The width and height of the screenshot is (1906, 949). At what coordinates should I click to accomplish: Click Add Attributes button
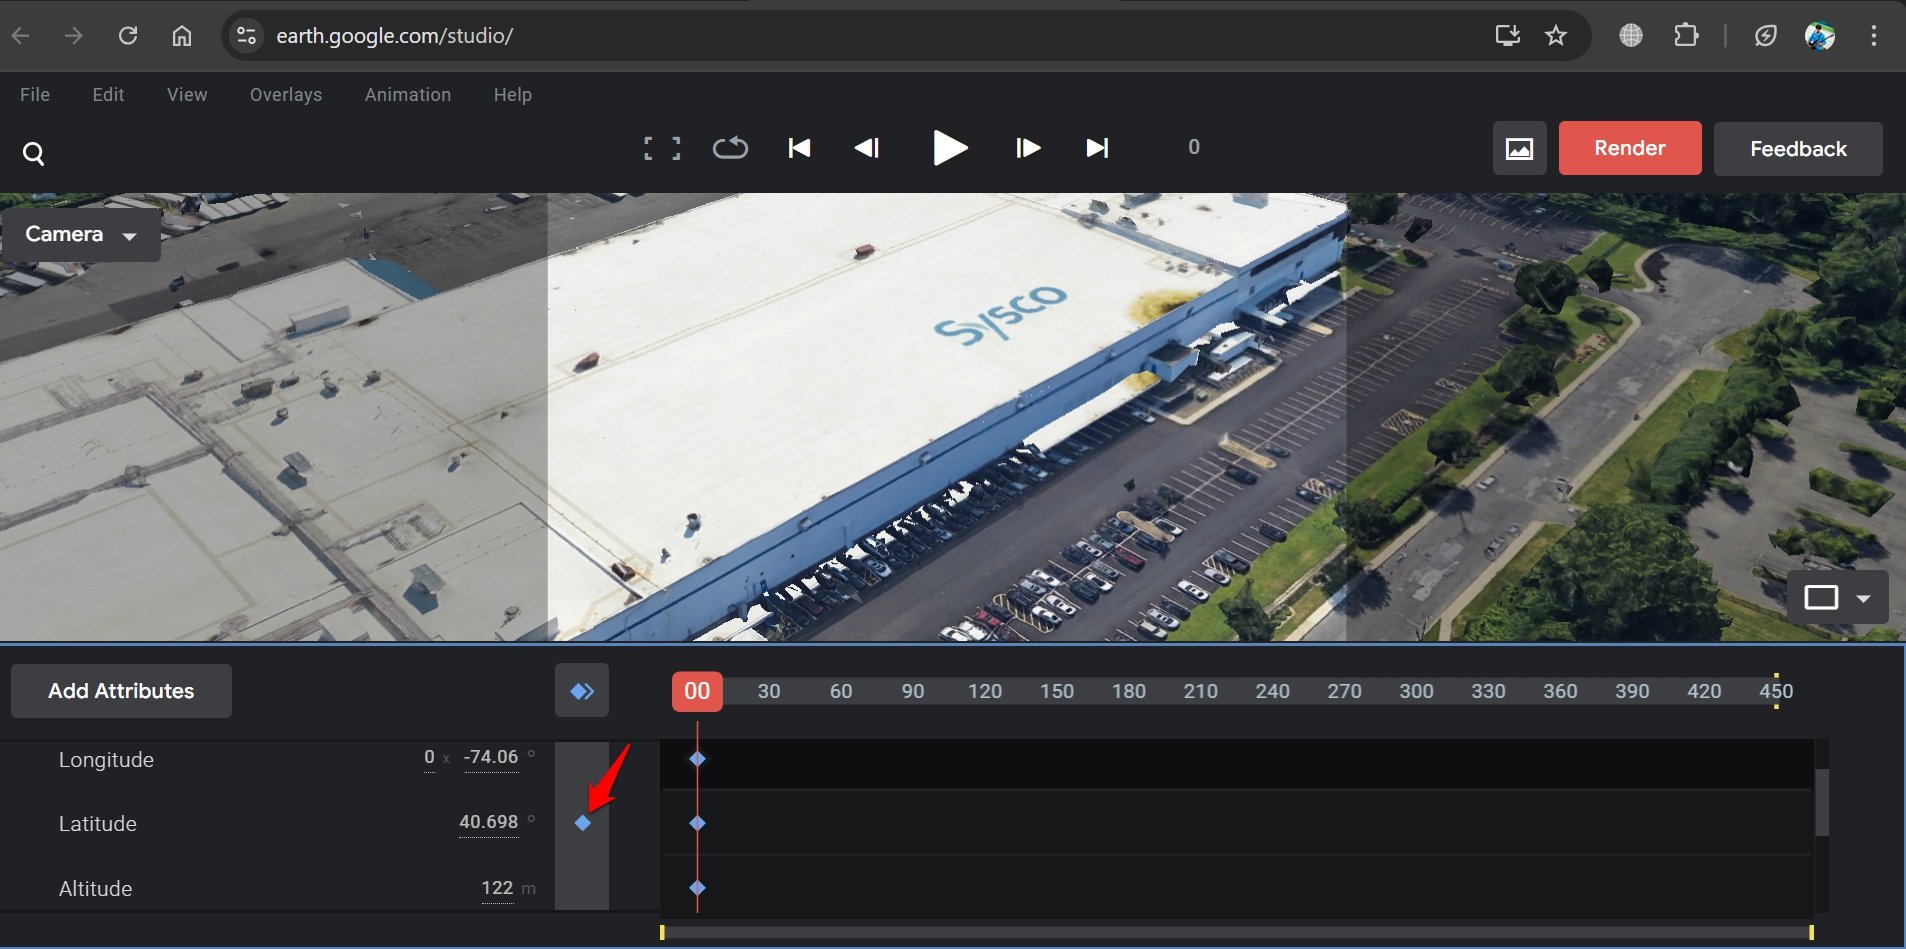pos(121,691)
